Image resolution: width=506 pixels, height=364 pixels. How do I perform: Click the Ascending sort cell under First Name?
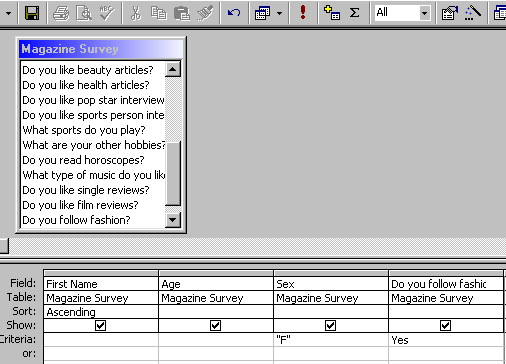[x=101, y=312]
